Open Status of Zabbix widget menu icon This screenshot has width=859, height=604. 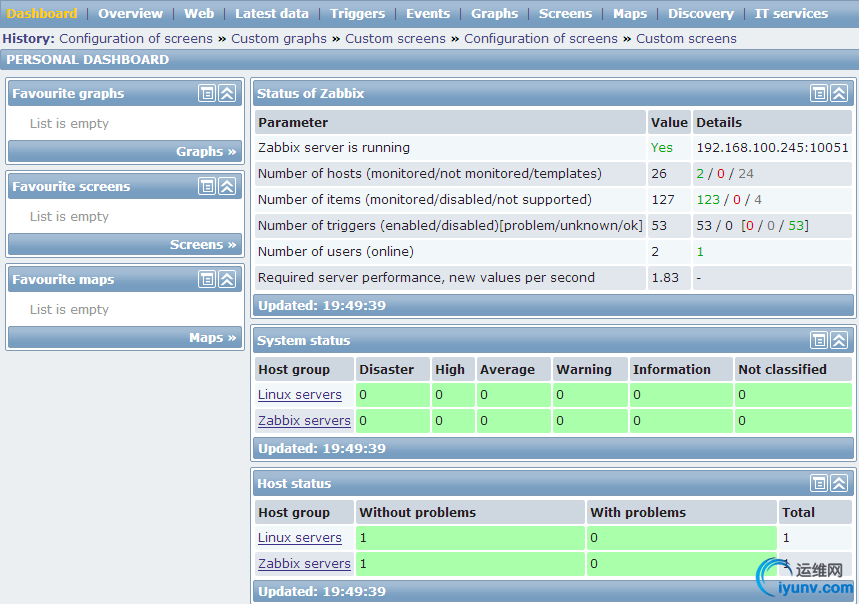click(818, 94)
